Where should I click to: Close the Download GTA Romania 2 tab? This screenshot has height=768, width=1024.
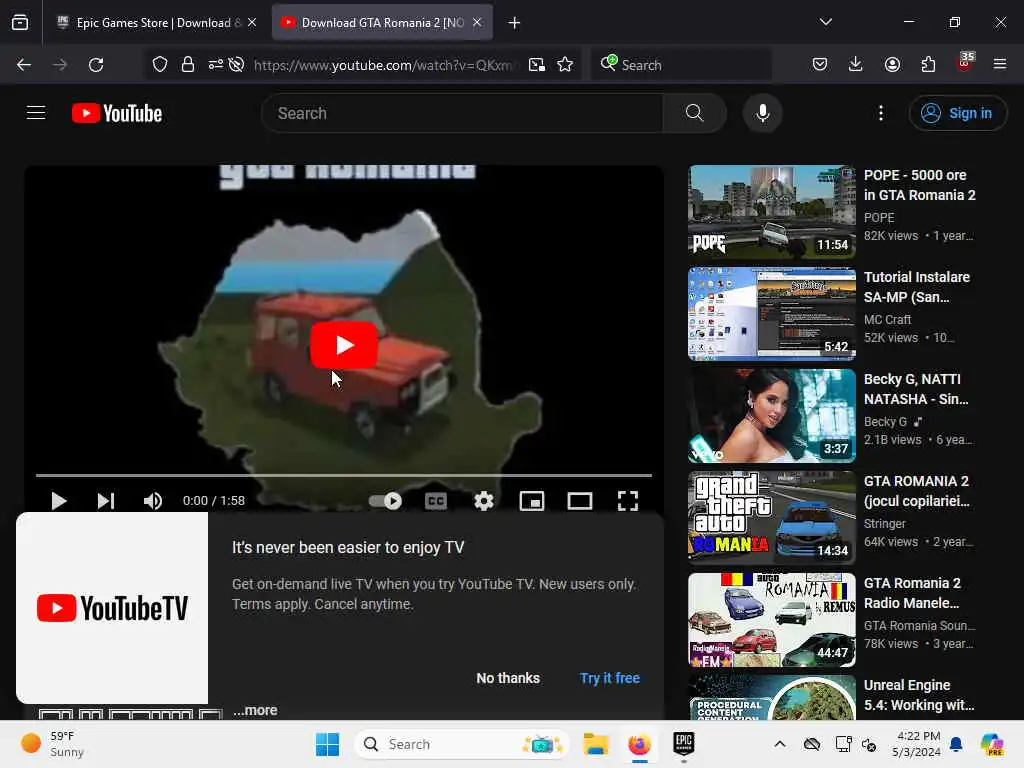[x=477, y=22]
